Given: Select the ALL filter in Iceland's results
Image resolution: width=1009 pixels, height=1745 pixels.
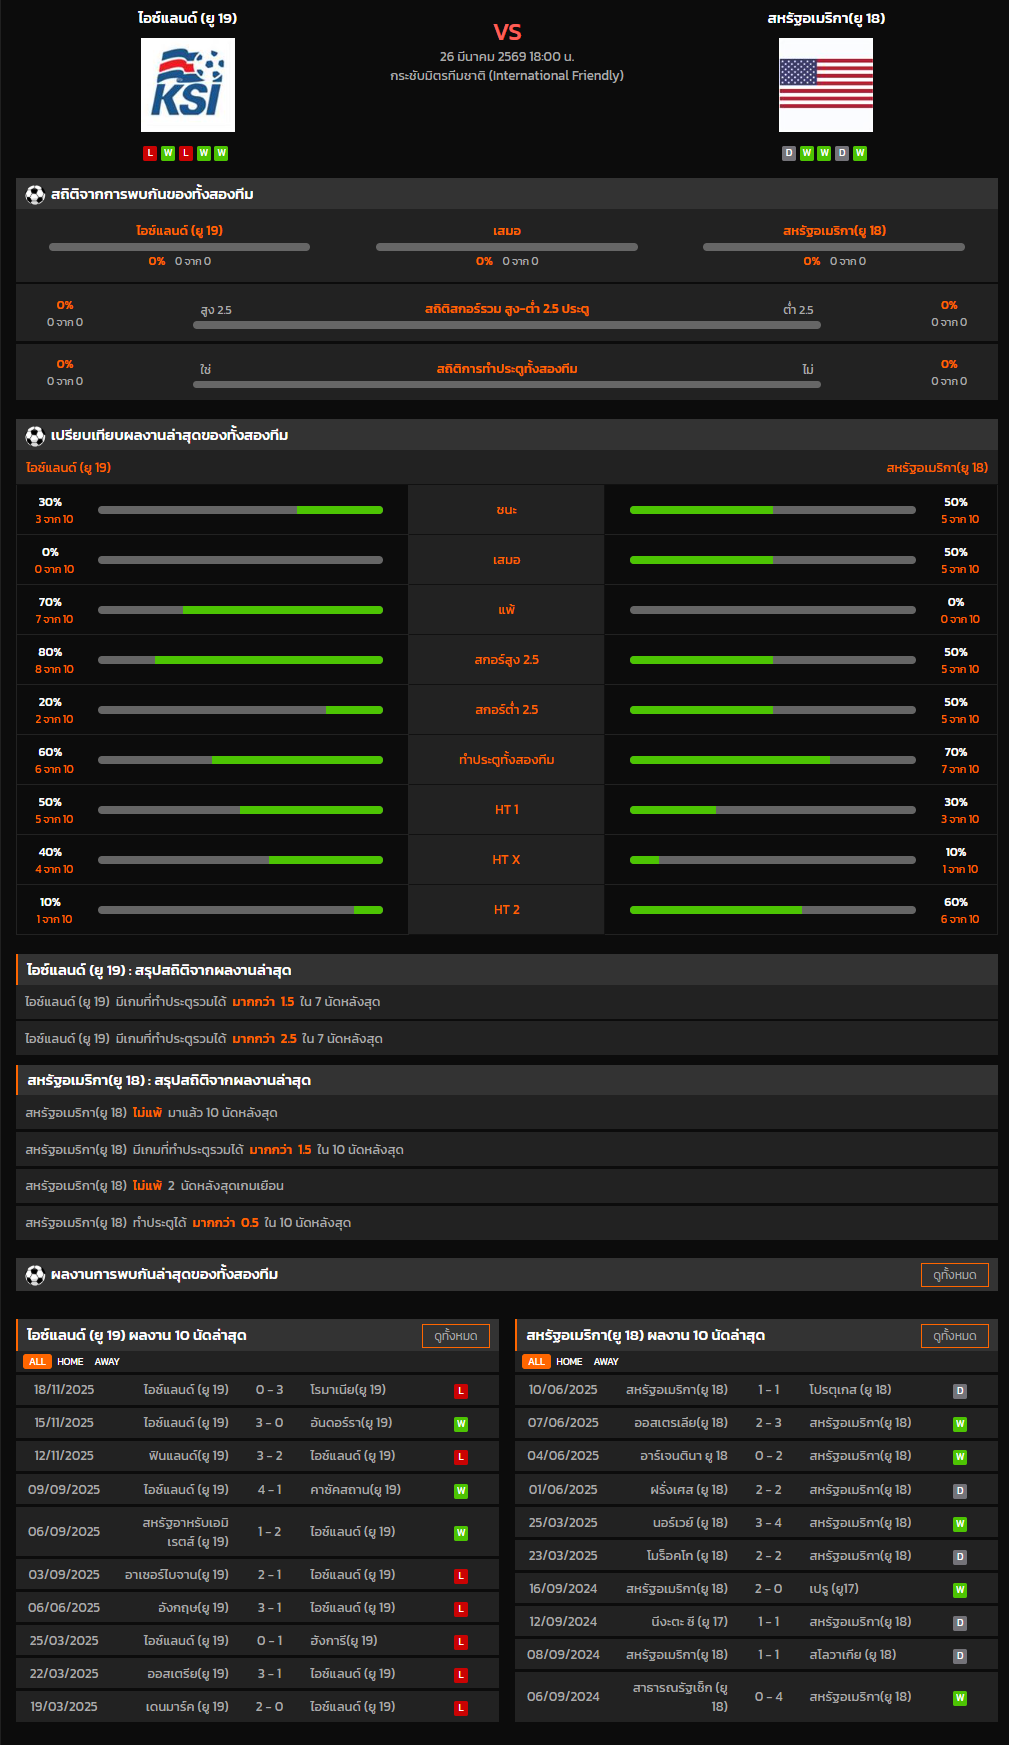Looking at the screenshot, I should [x=37, y=1362].
